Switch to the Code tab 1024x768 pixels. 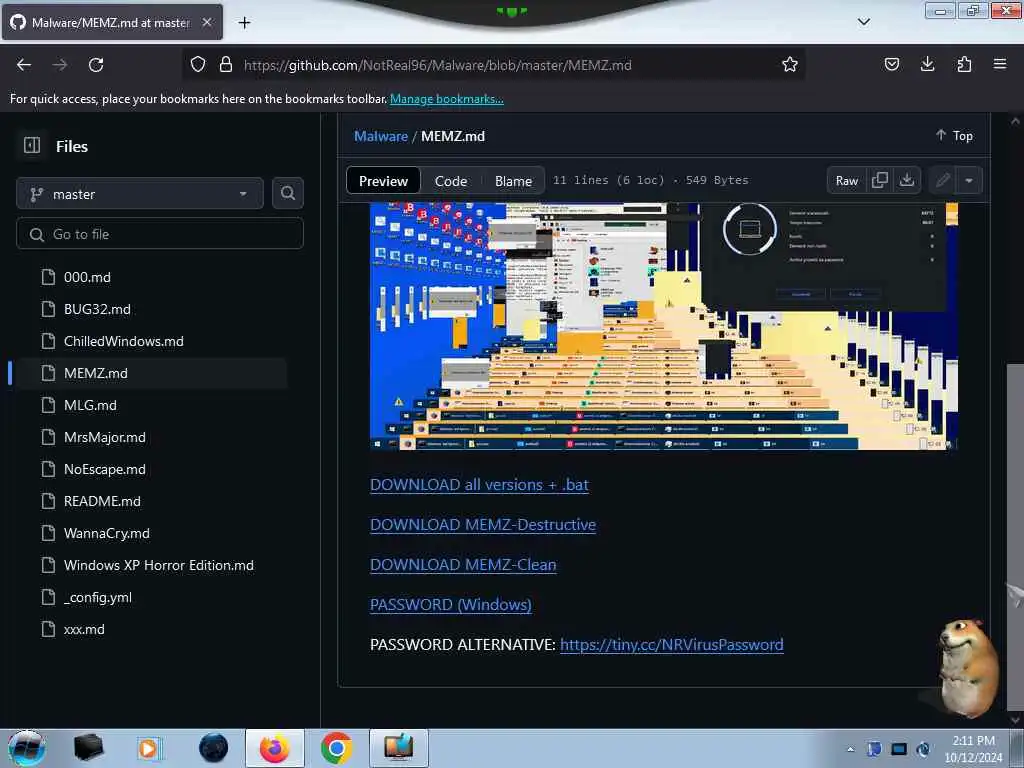pos(451,181)
